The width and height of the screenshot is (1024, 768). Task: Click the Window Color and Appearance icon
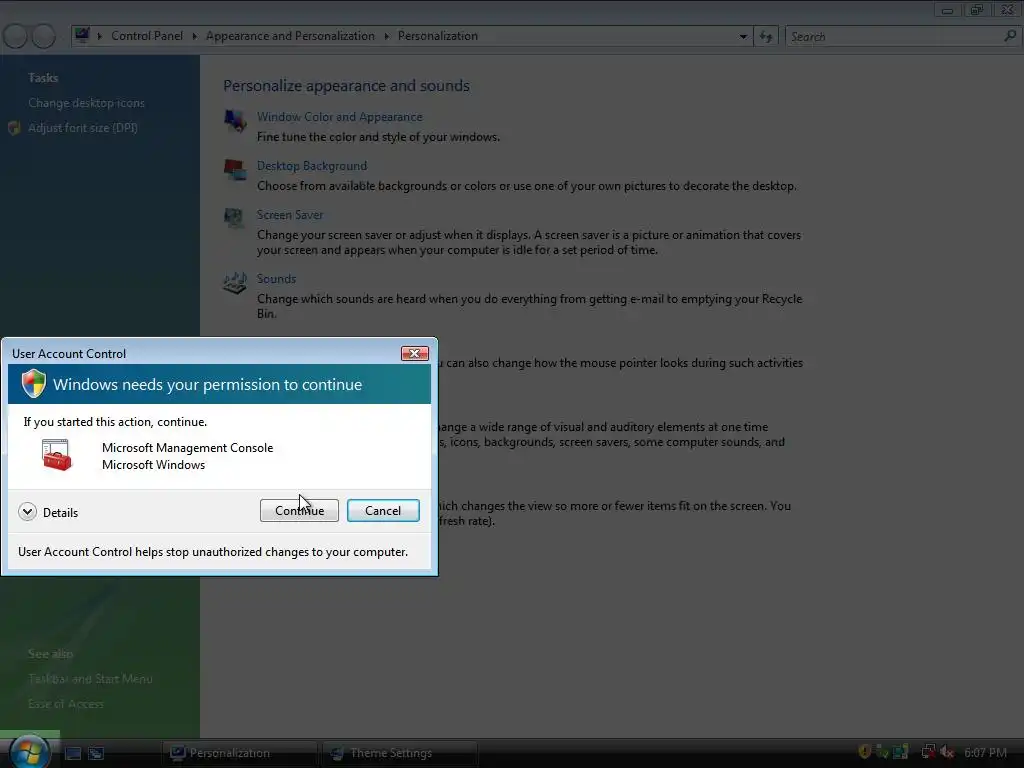click(x=235, y=120)
